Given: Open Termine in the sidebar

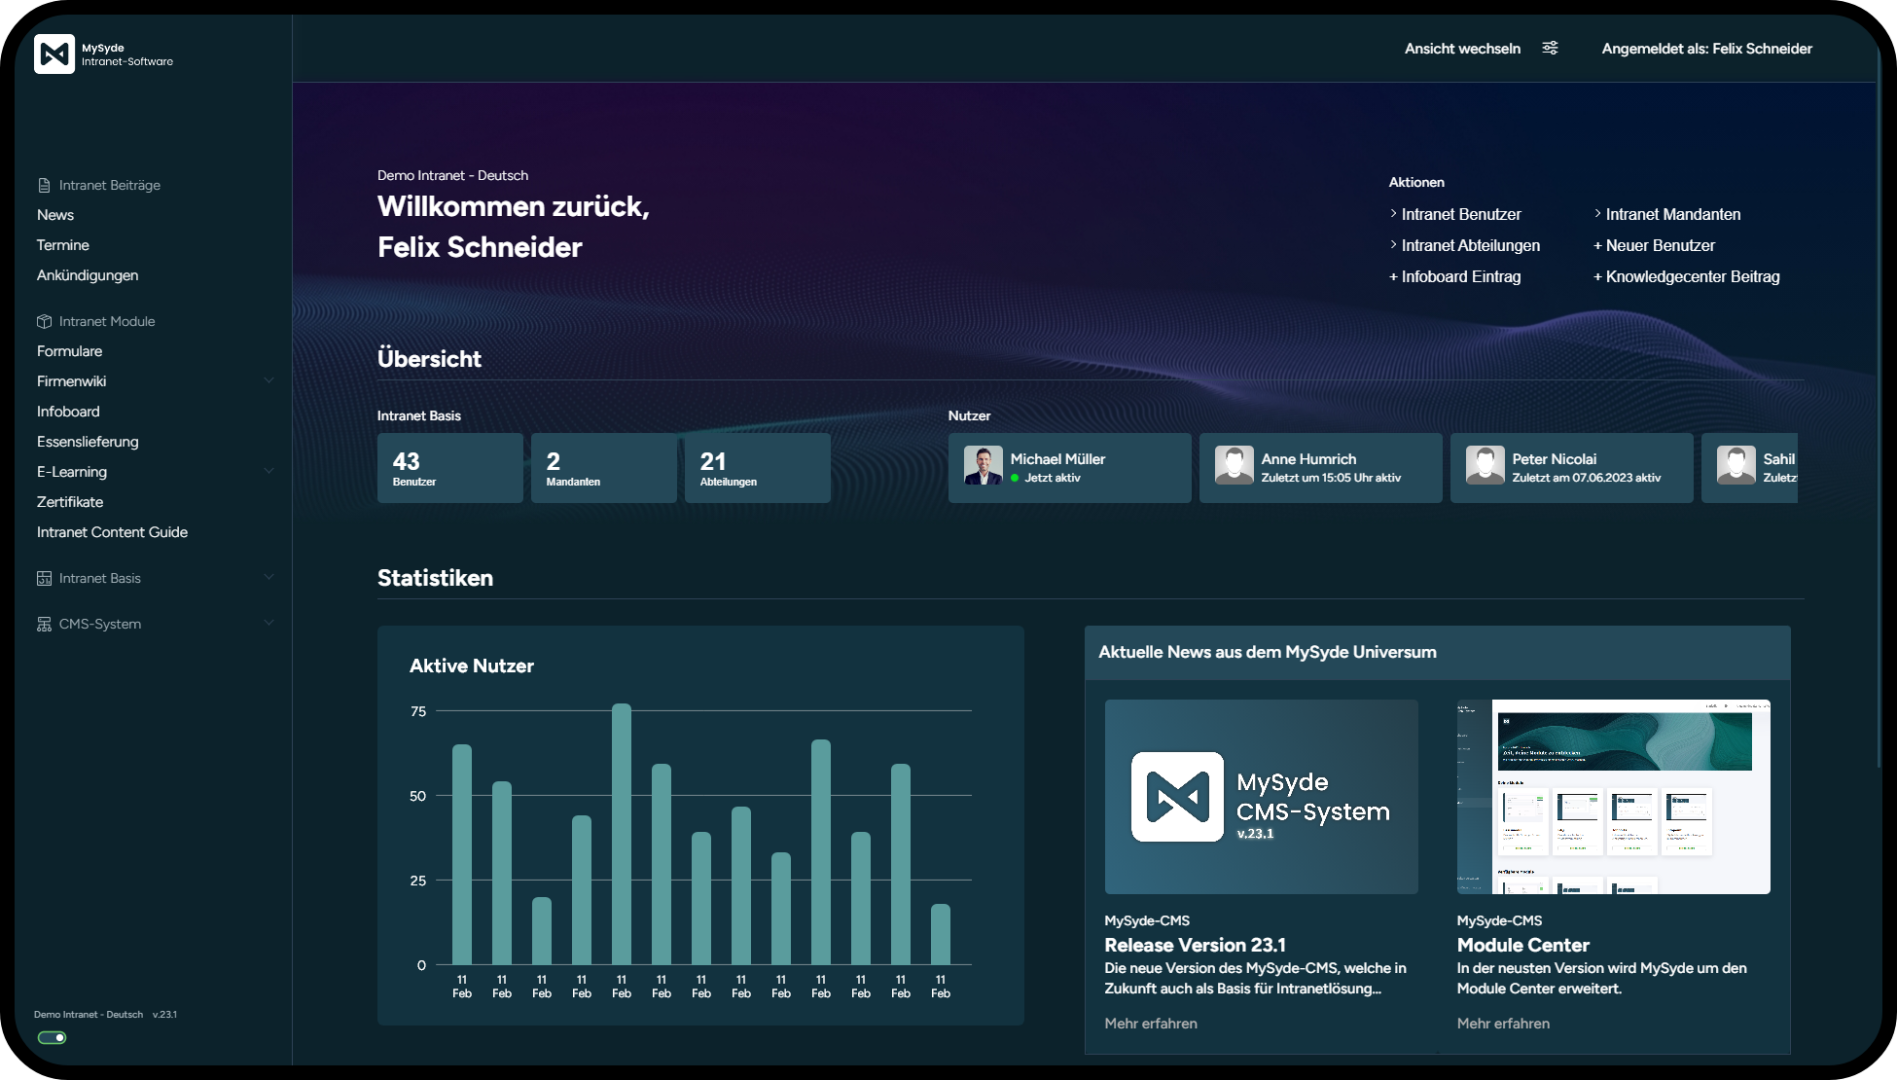Looking at the screenshot, I should pyautogui.click(x=63, y=245).
